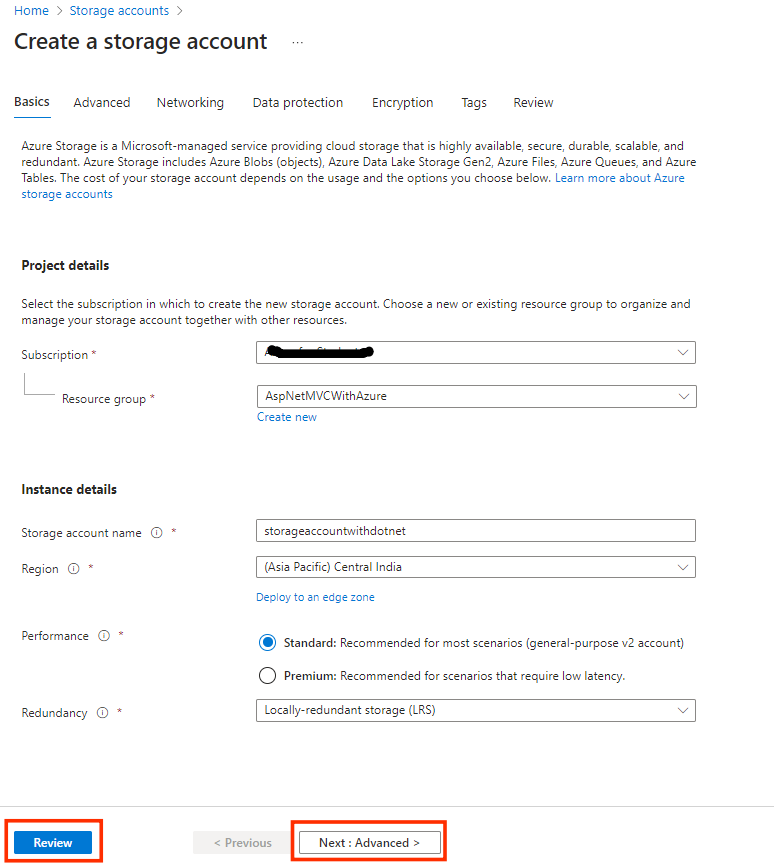Click the blue Review button
This screenshot has width=774, height=868.
pos(53,843)
